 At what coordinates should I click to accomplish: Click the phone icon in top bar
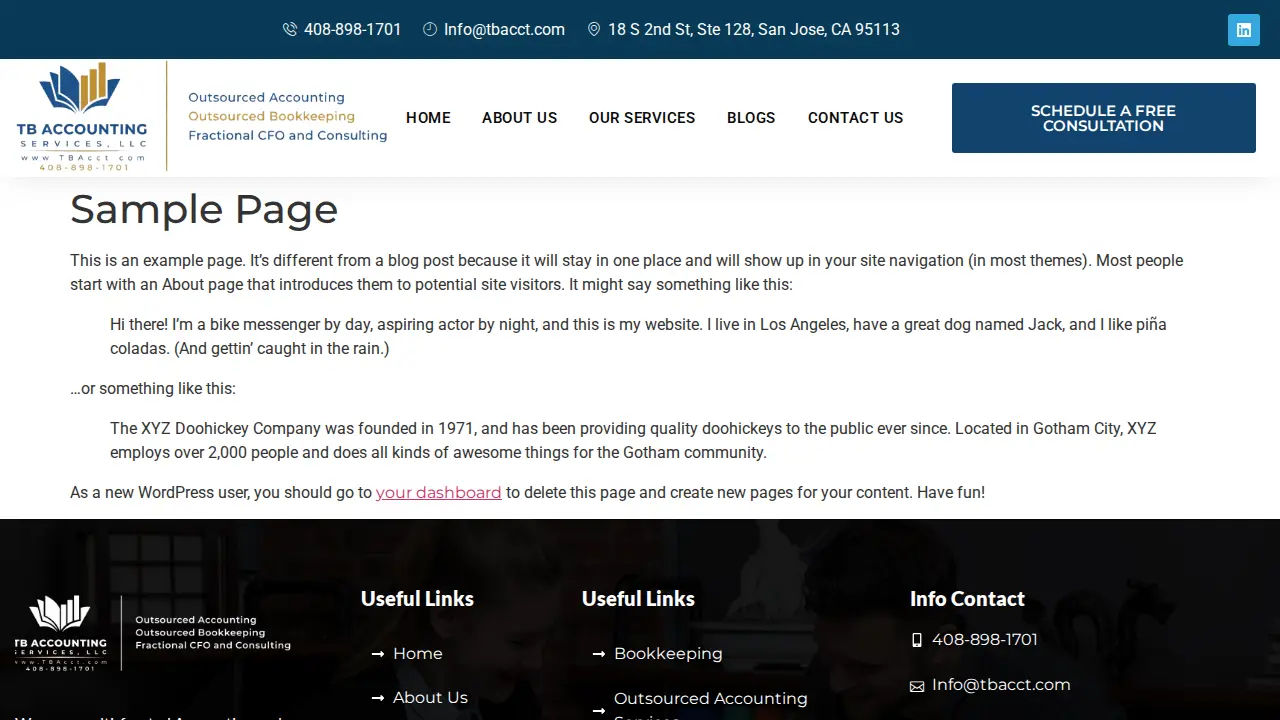click(x=290, y=30)
